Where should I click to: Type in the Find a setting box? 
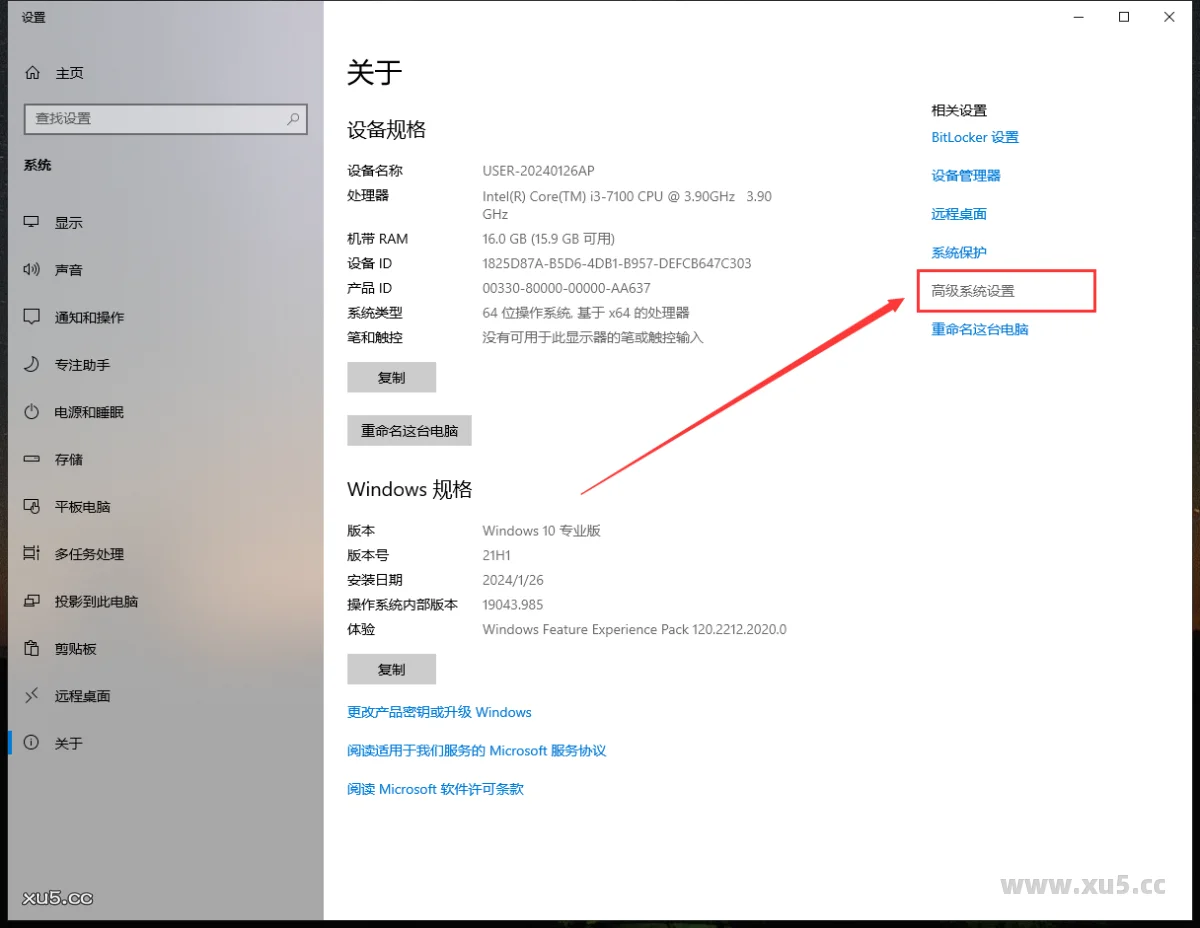155,118
